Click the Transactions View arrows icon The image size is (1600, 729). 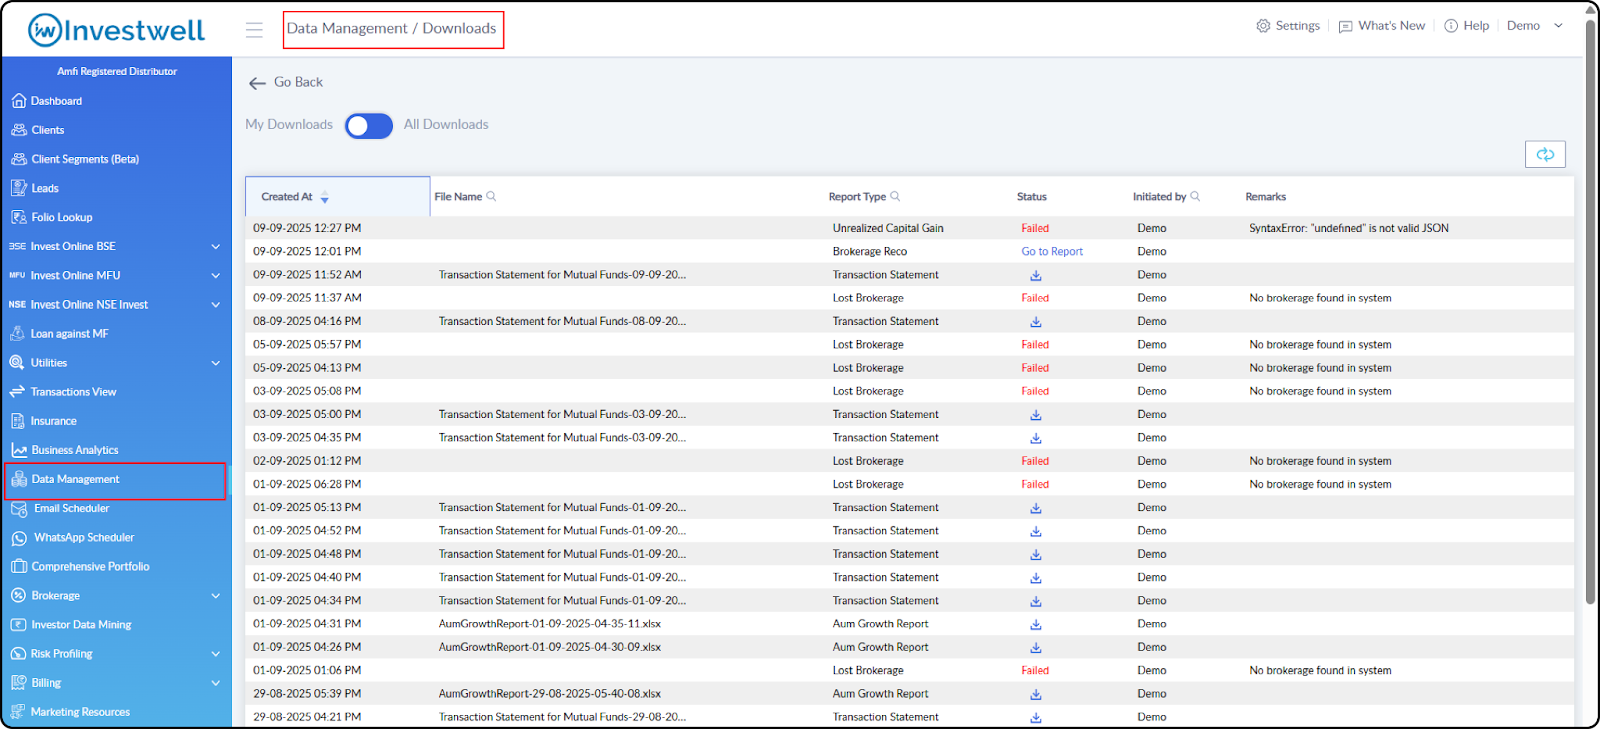(x=17, y=392)
